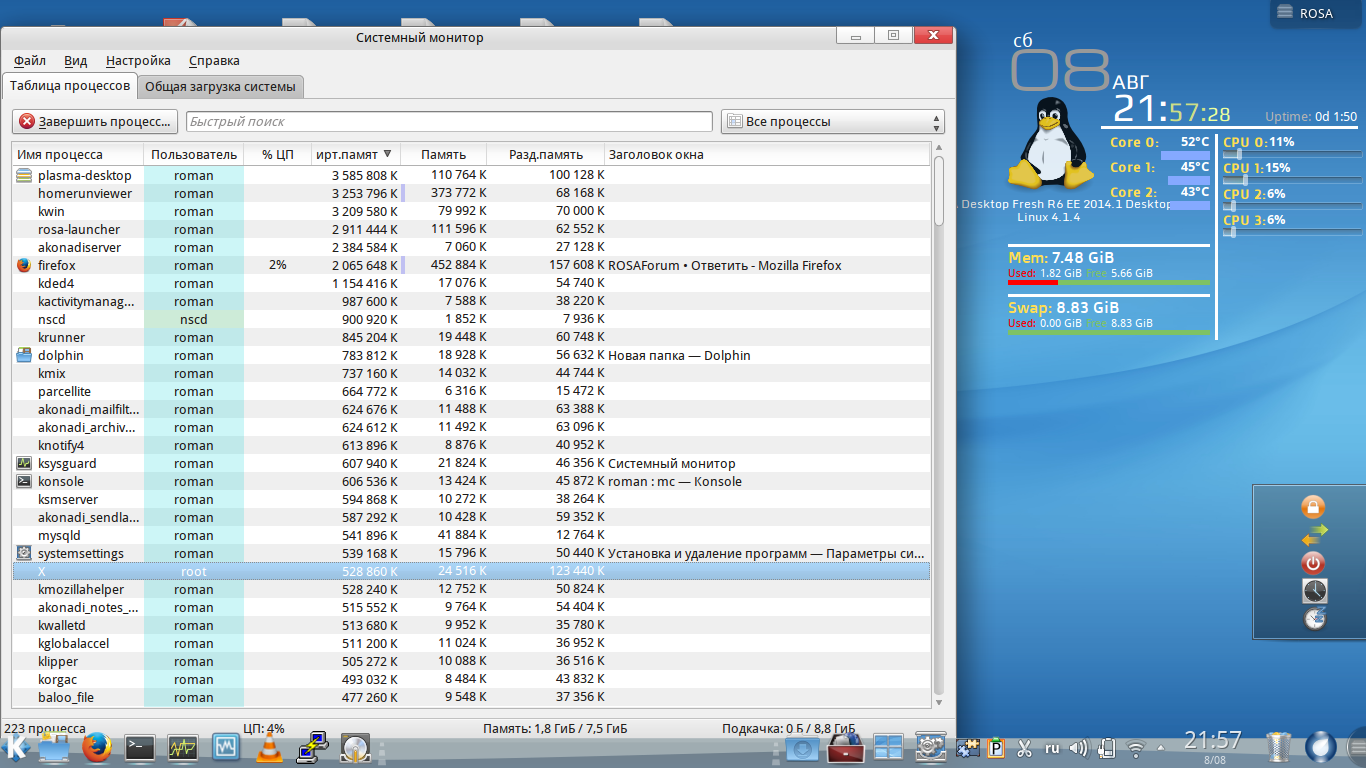Open the 'Вид' menu
Screen dimensions: 1366x768
(x=76, y=61)
